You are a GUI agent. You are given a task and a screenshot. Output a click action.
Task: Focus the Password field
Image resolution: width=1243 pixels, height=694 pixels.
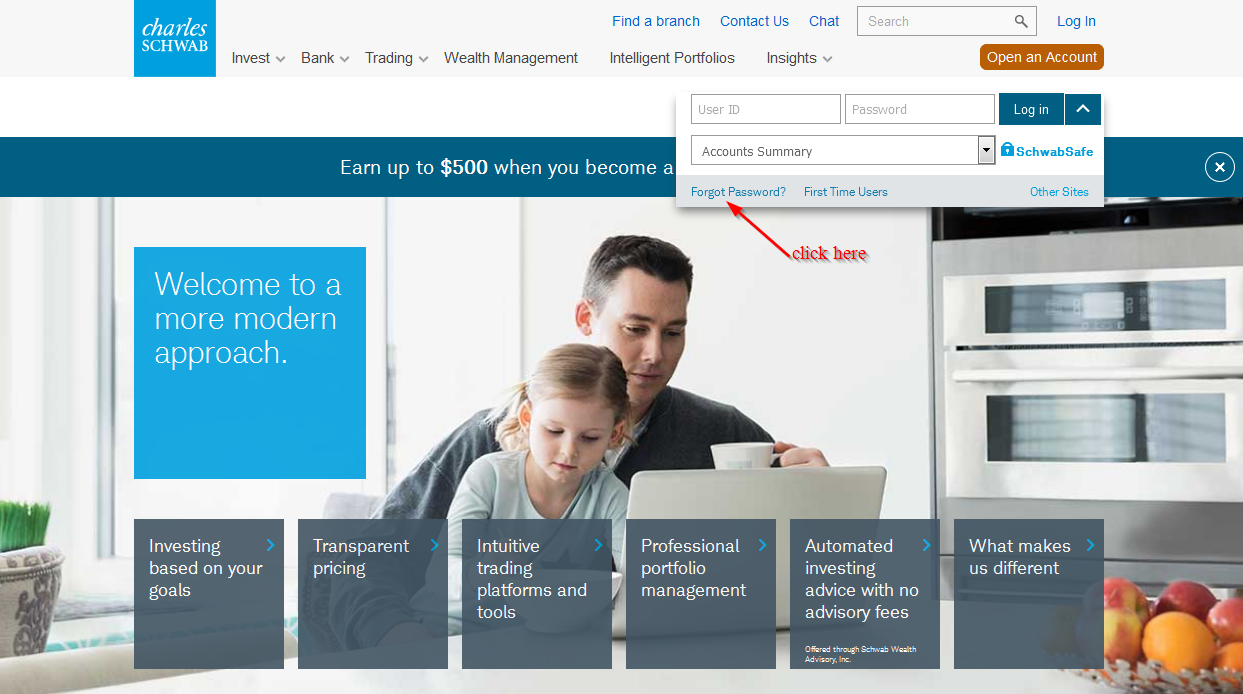(x=920, y=109)
